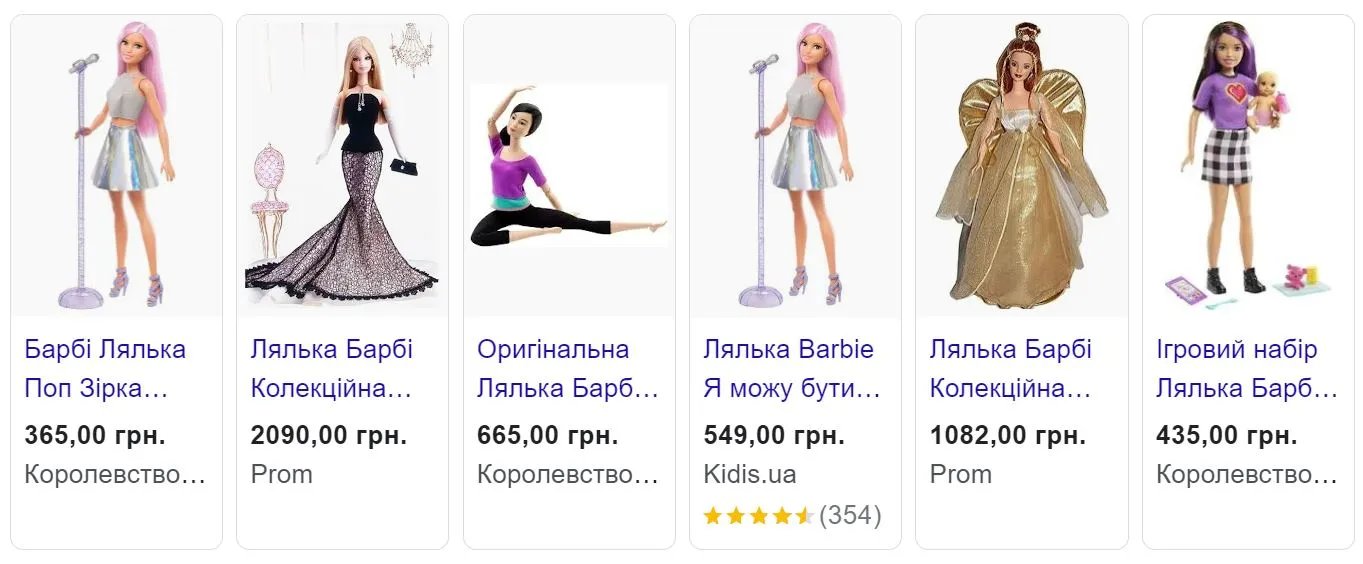The image size is (1363, 564).
Task: Open the 'Оригінальна Лялька Барбі' product title
Action: (x=567, y=369)
